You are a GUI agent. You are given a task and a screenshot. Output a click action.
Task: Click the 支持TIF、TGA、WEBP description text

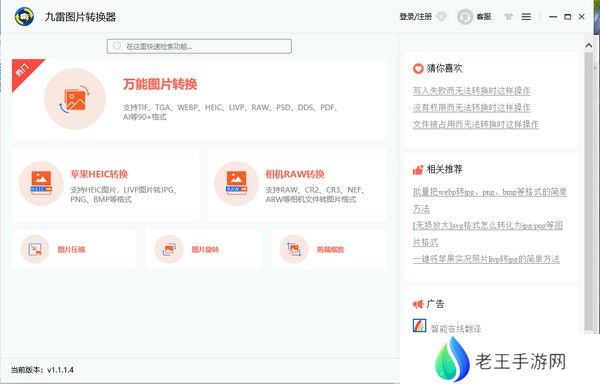tap(230, 112)
